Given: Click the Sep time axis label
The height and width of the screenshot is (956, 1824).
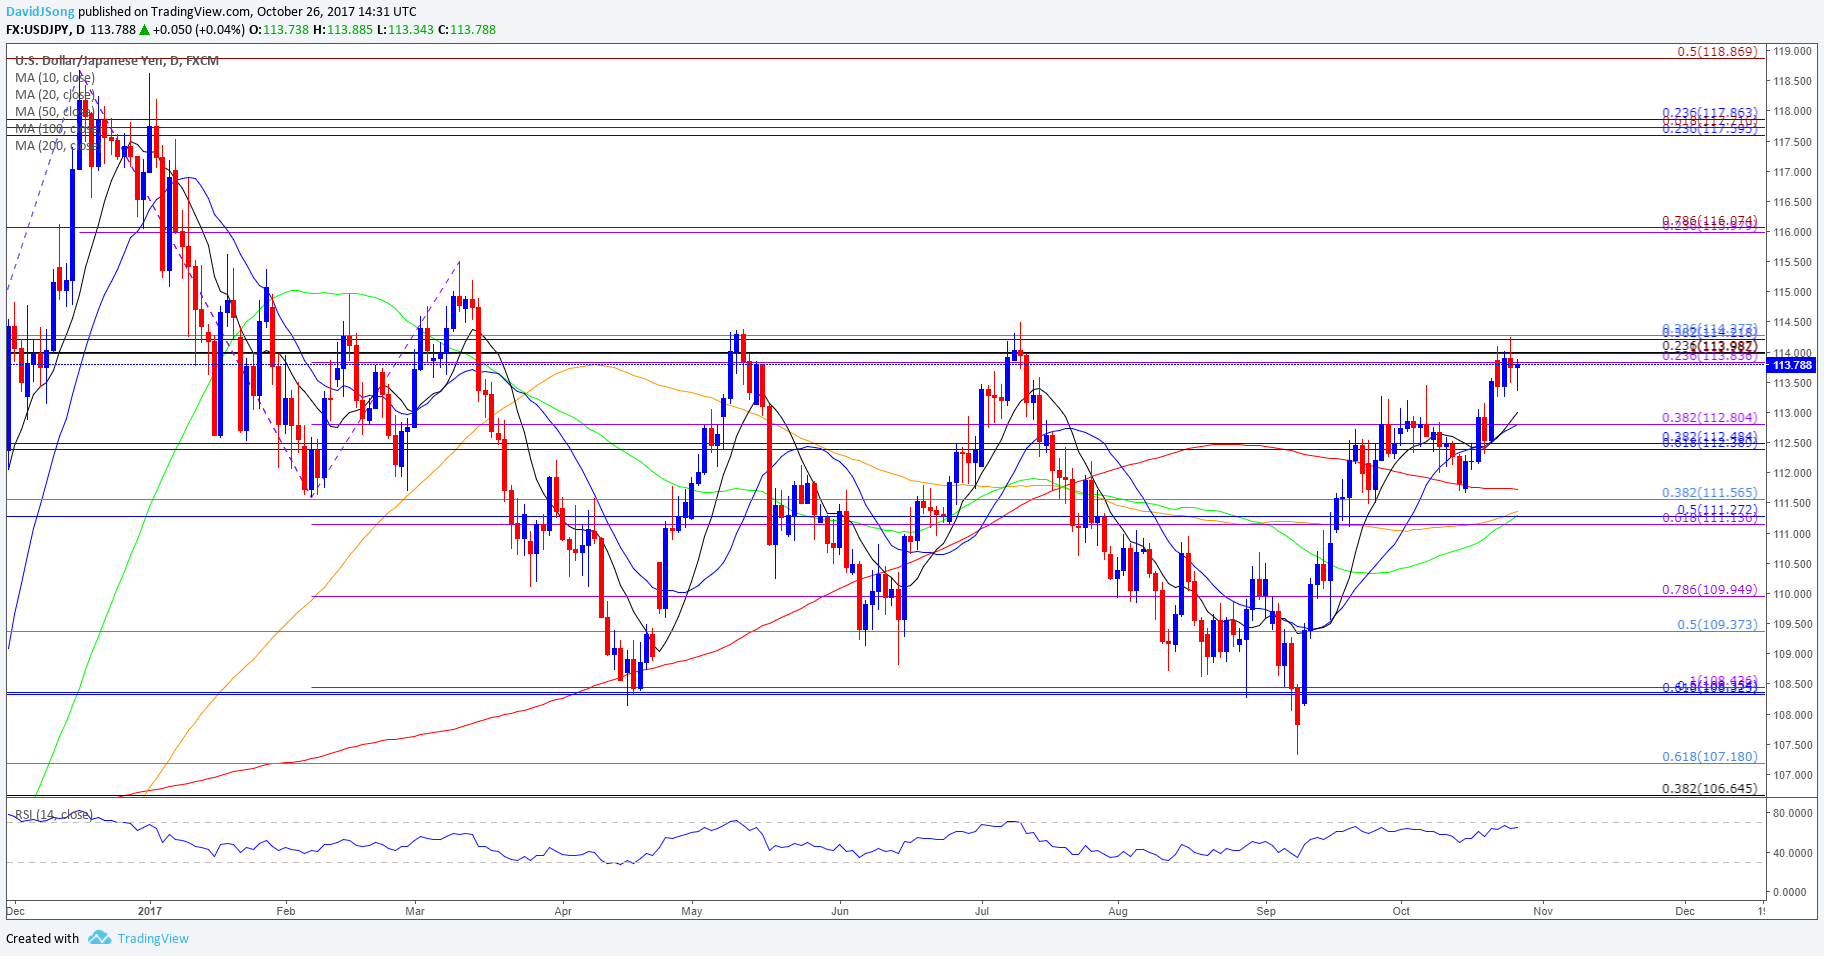Looking at the screenshot, I should tap(1266, 911).
